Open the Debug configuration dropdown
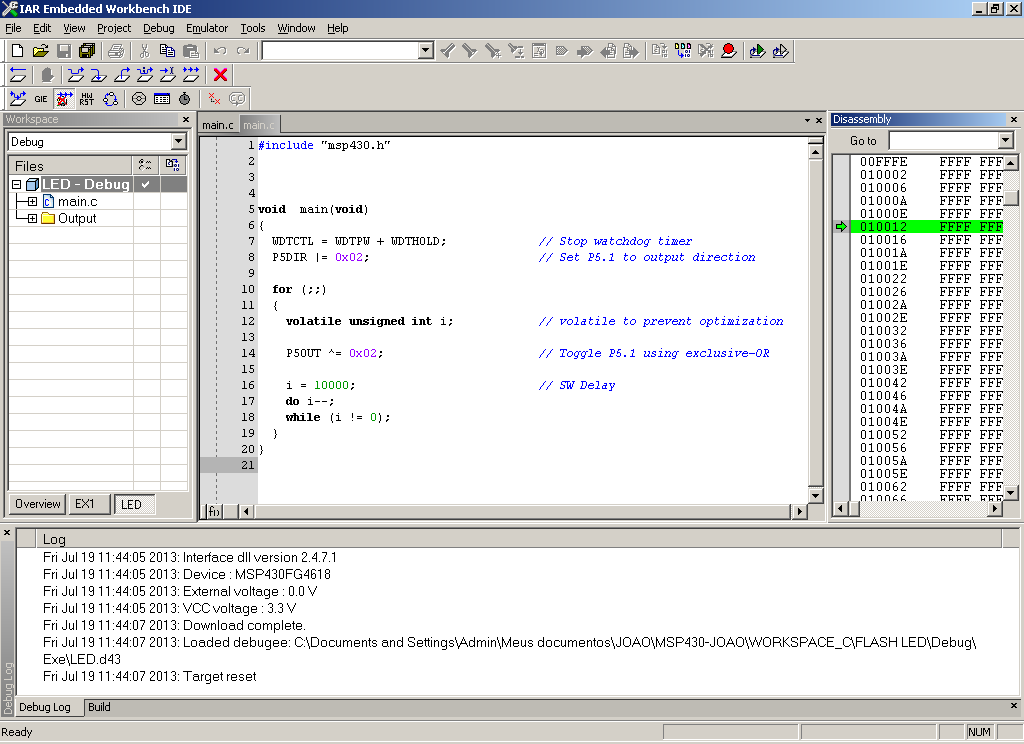The height and width of the screenshot is (744, 1024). (178, 142)
